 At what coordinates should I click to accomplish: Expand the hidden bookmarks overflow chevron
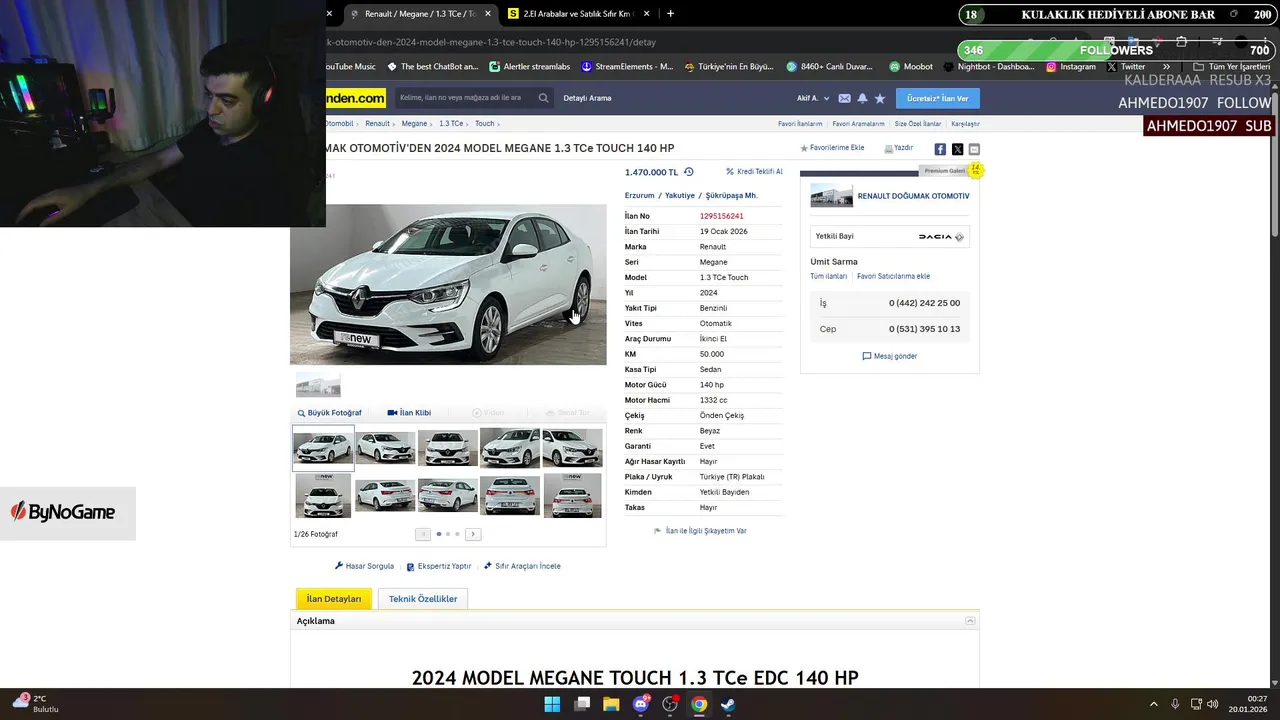tap(1166, 67)
